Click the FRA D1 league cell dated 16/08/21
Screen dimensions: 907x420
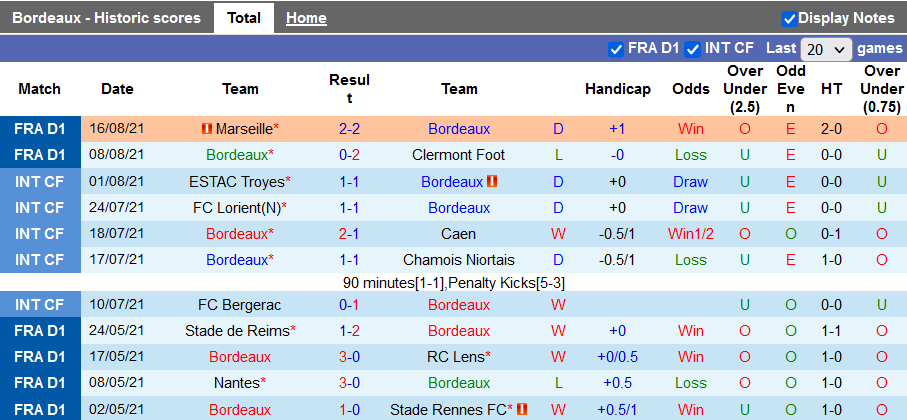pyautogui.click(x=41, y=129)
